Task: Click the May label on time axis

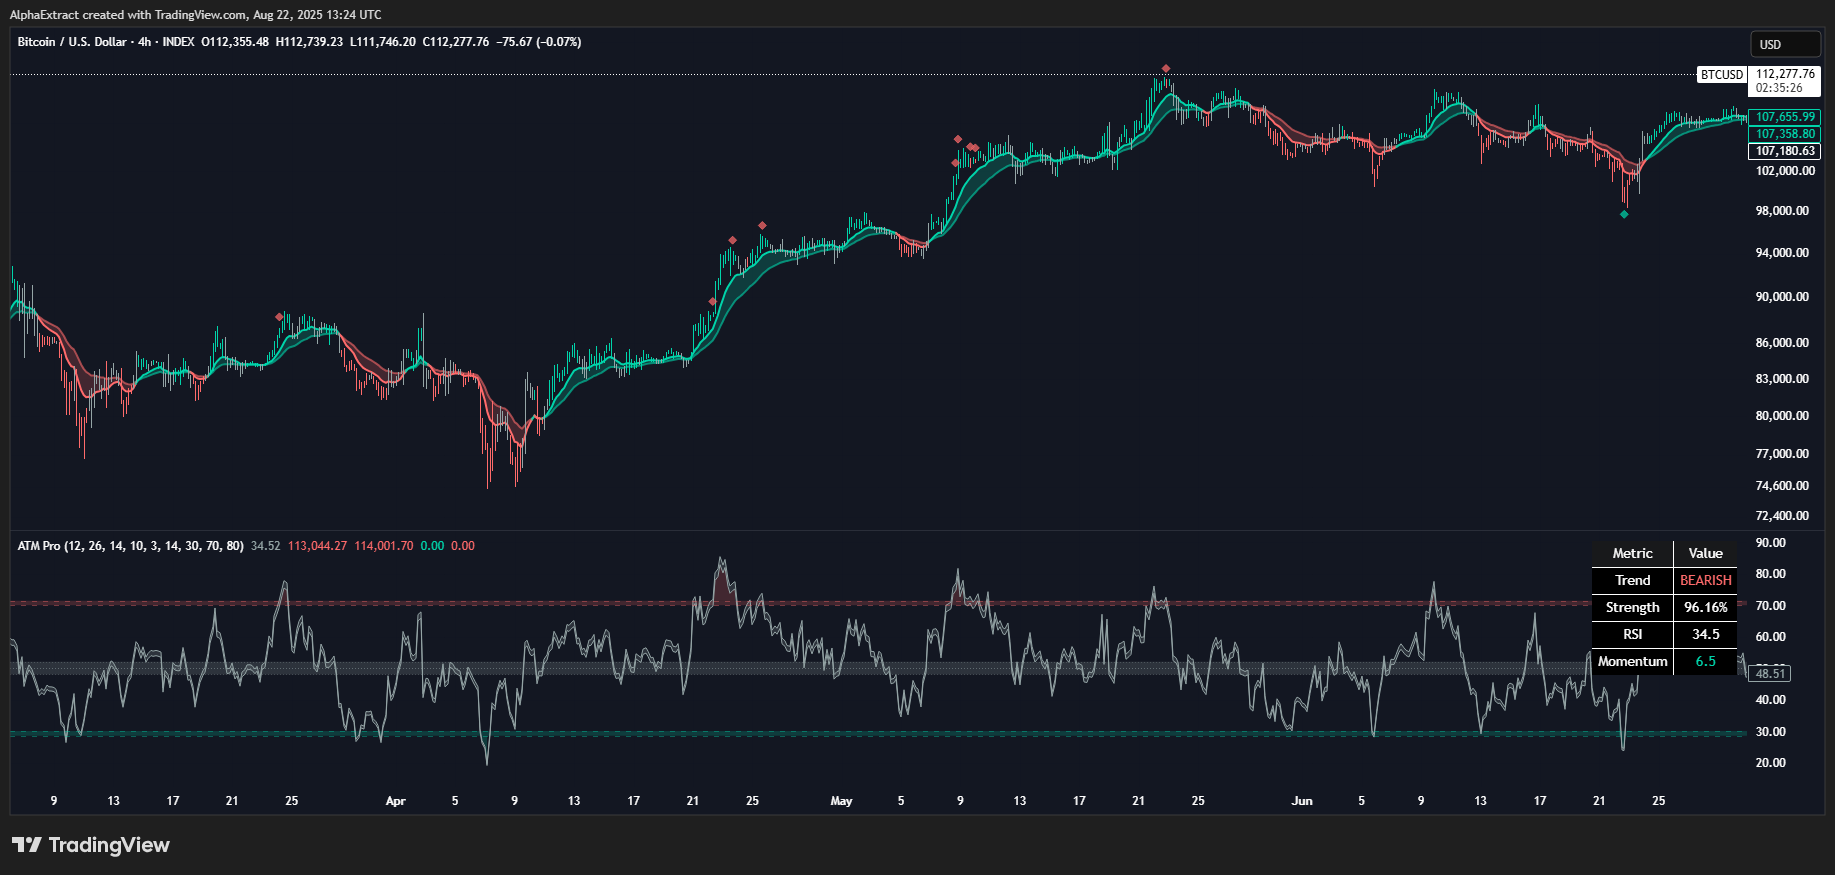Action: 842,801
